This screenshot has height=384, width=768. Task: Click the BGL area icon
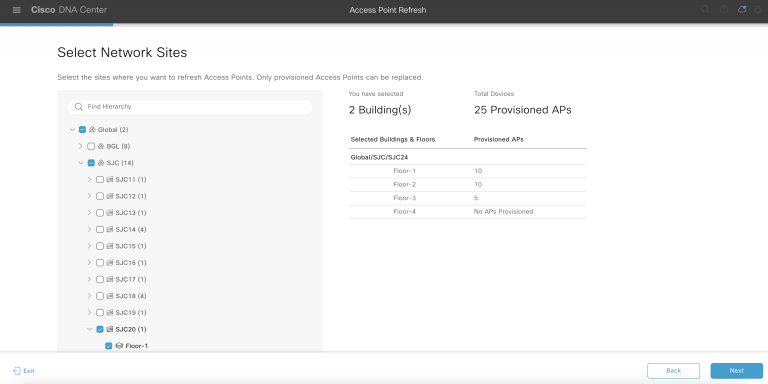click(x=102, y=146)
